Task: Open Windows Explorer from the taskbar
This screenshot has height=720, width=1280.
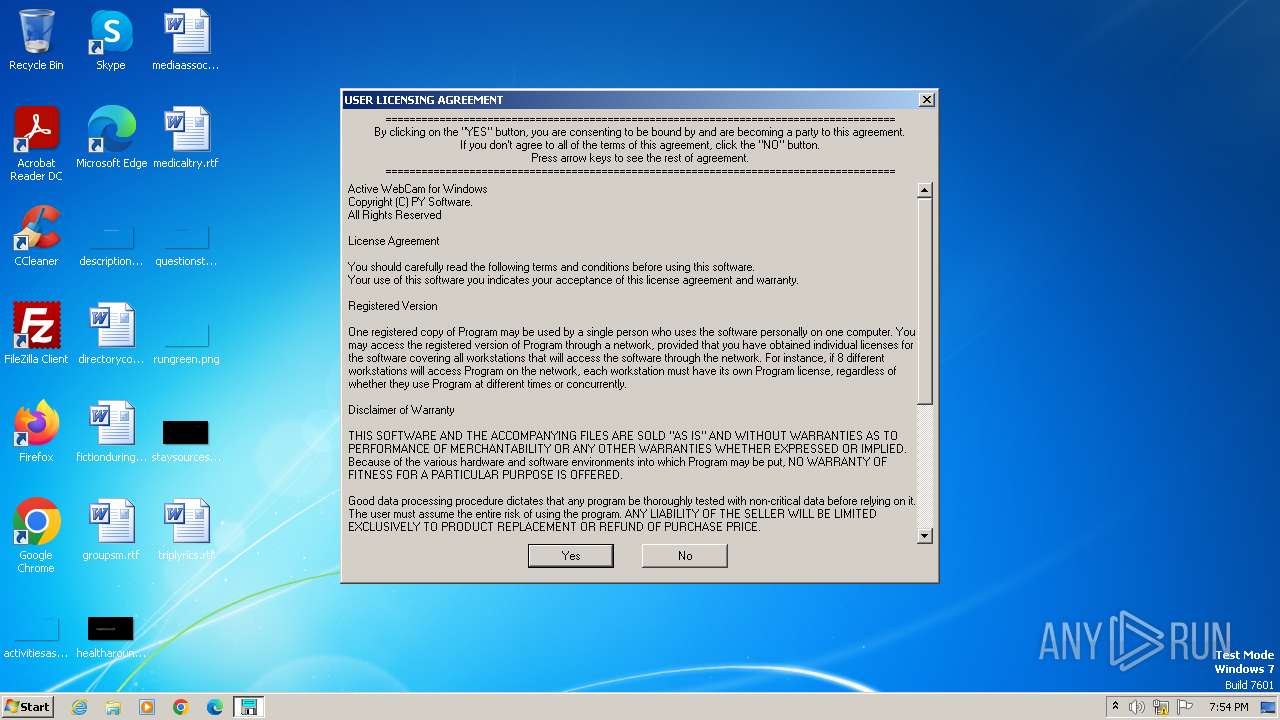Action: coord(113,706)
